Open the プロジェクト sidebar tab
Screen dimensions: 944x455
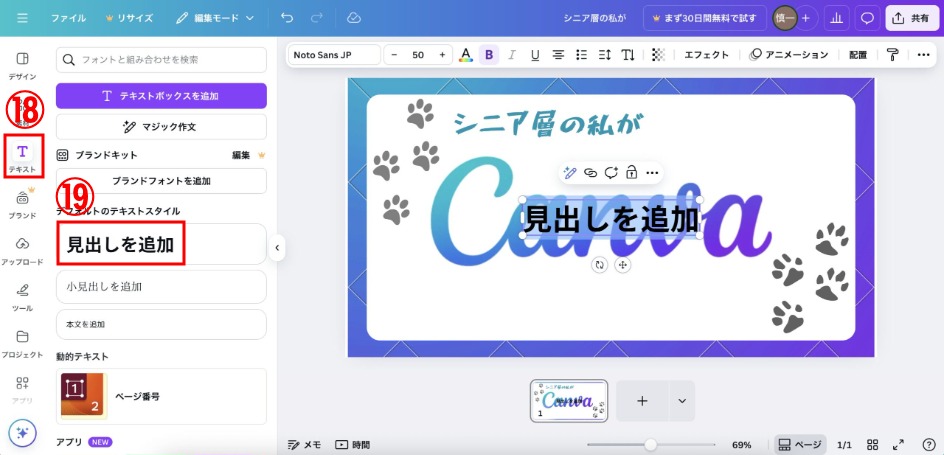(22, 344)
